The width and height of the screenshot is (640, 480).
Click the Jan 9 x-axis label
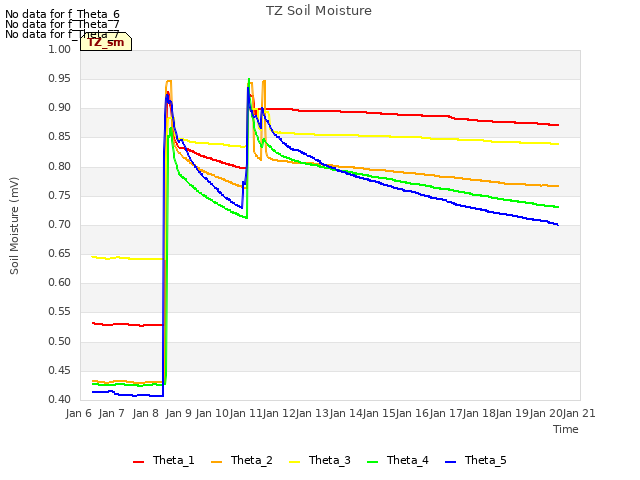tap(178, 413)
